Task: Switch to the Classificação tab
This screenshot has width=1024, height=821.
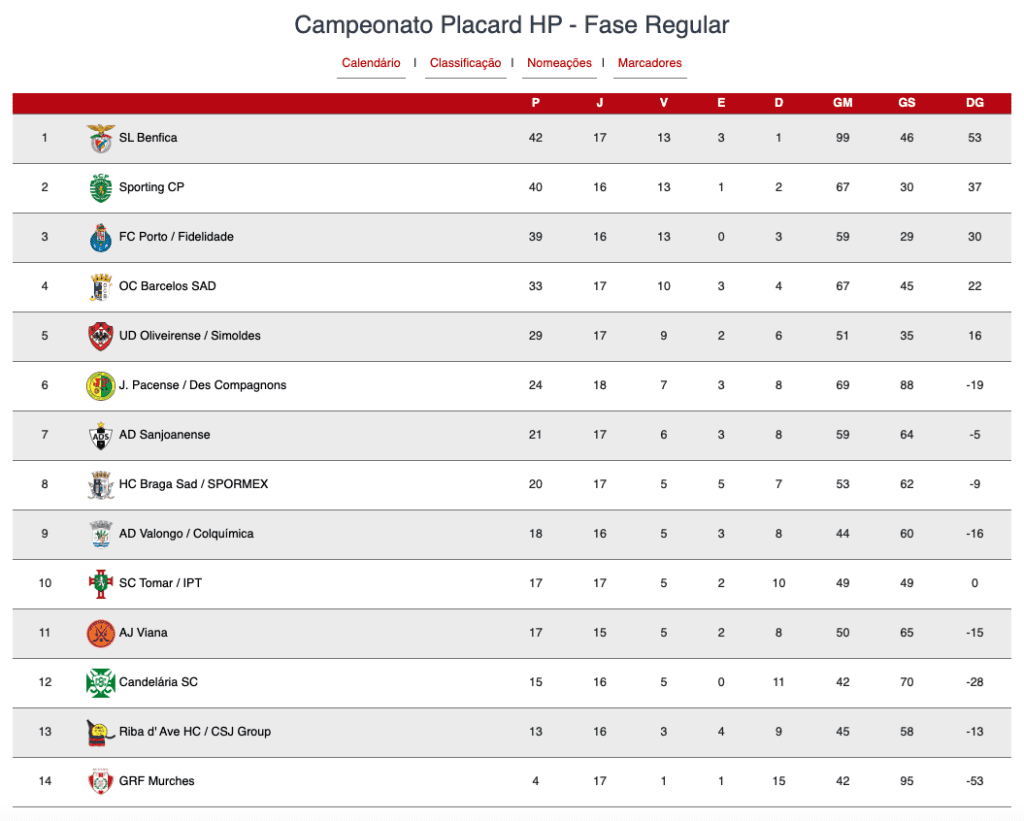Action: coord(465,63)
